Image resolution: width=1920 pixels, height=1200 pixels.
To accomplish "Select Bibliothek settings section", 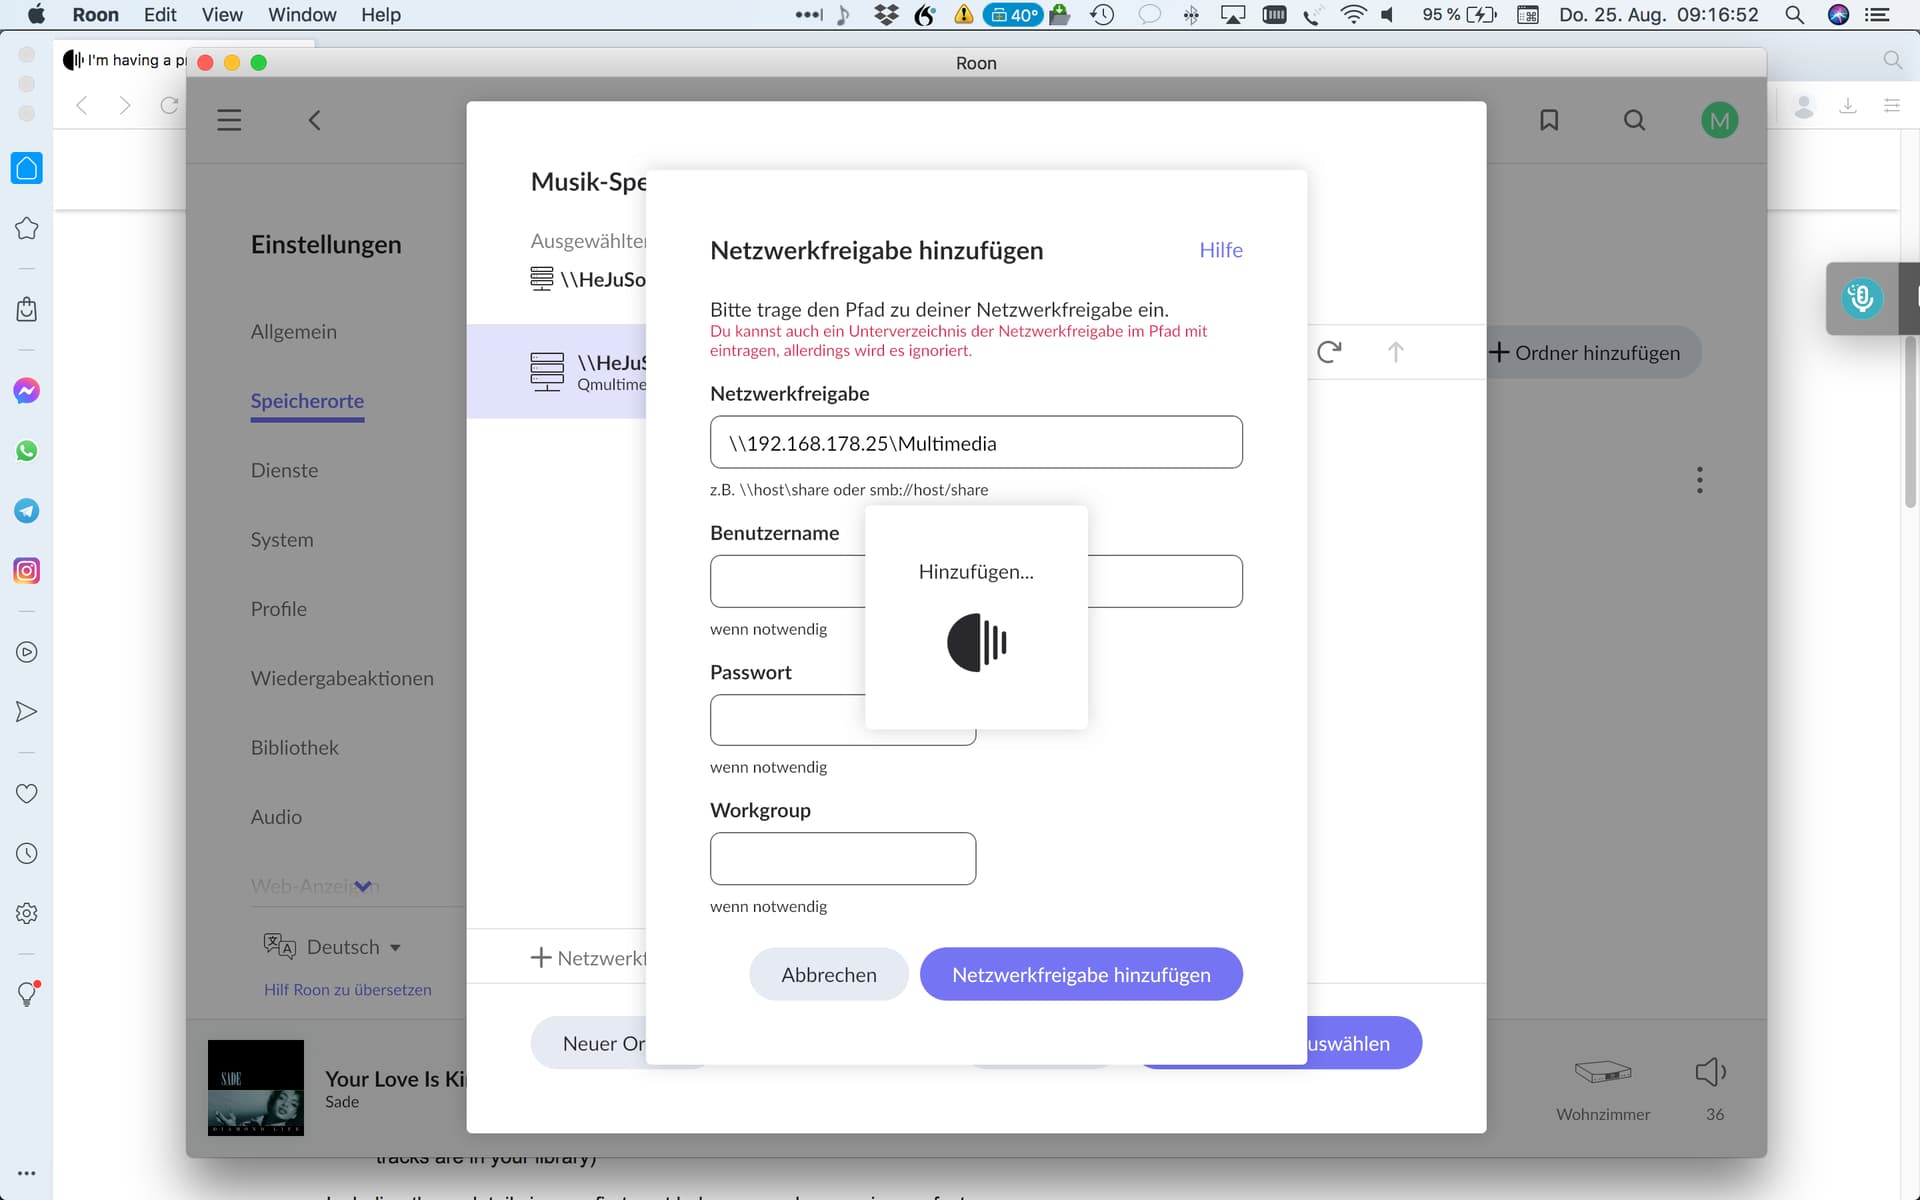I will pos(295,747).
